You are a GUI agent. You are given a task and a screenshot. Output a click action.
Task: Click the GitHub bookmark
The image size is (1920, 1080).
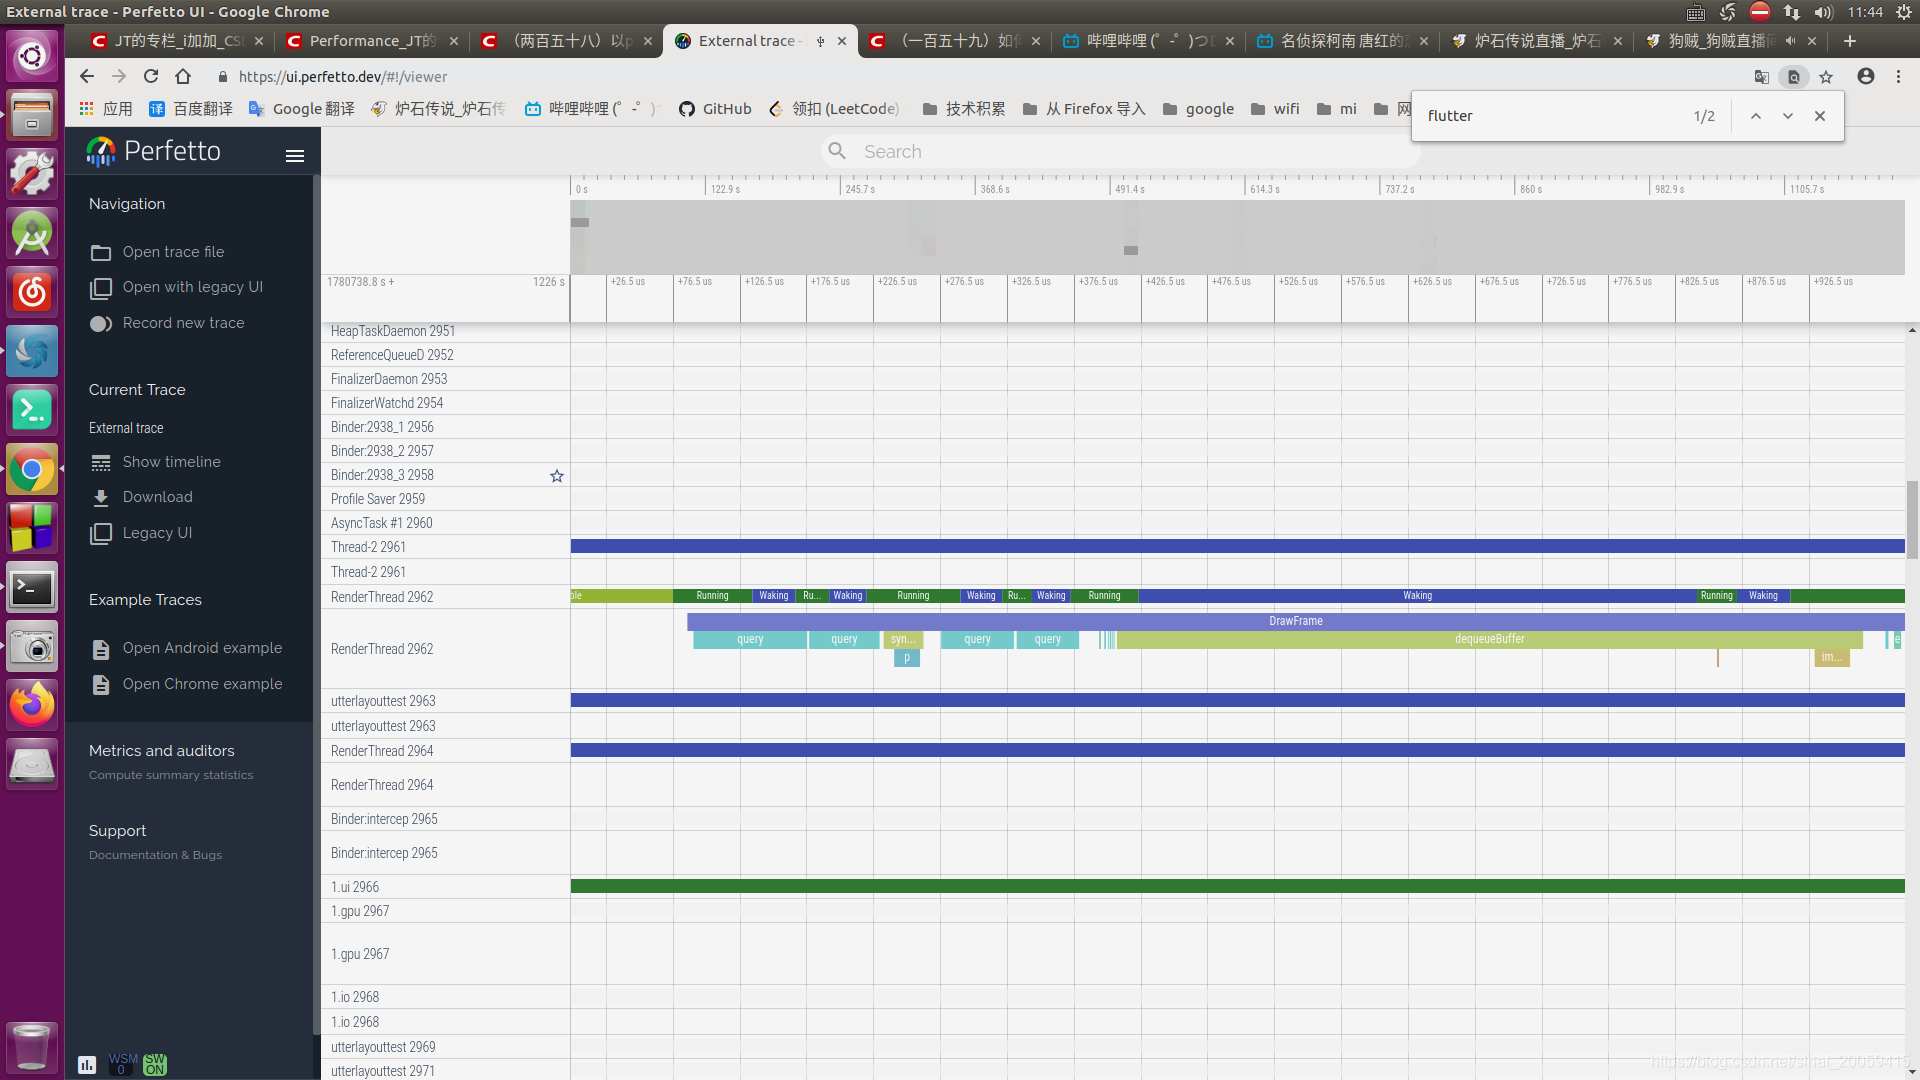click(715, 109)
